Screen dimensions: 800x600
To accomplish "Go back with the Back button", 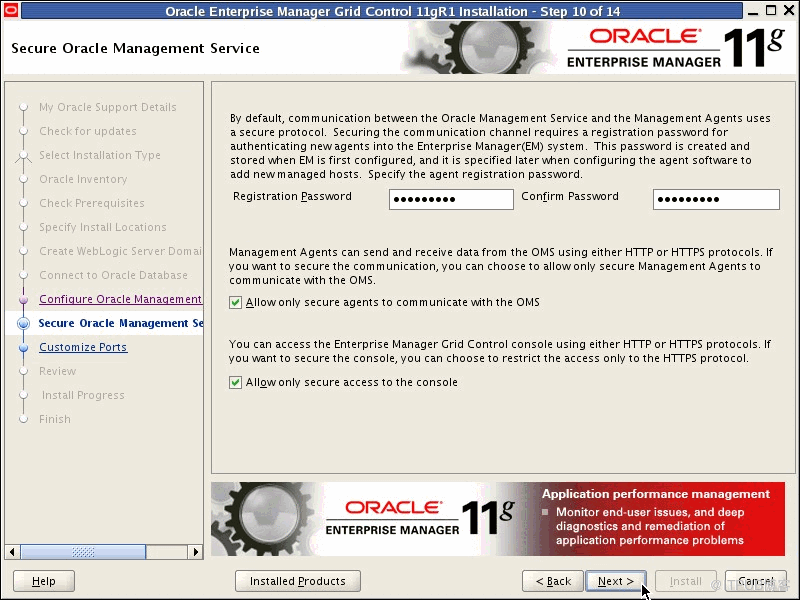I will click(x=553, y=581).
